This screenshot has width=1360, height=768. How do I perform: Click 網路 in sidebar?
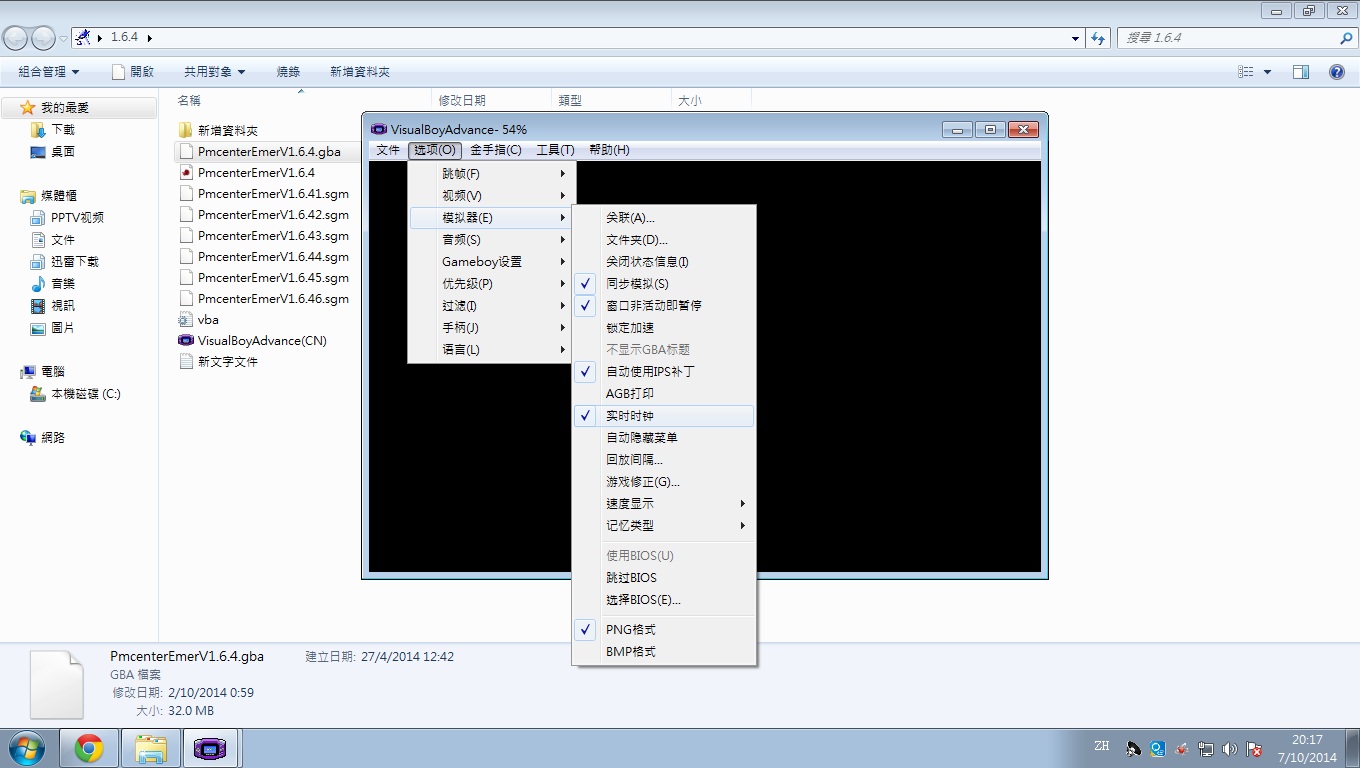pyautogui.click(x=43, y=437)
